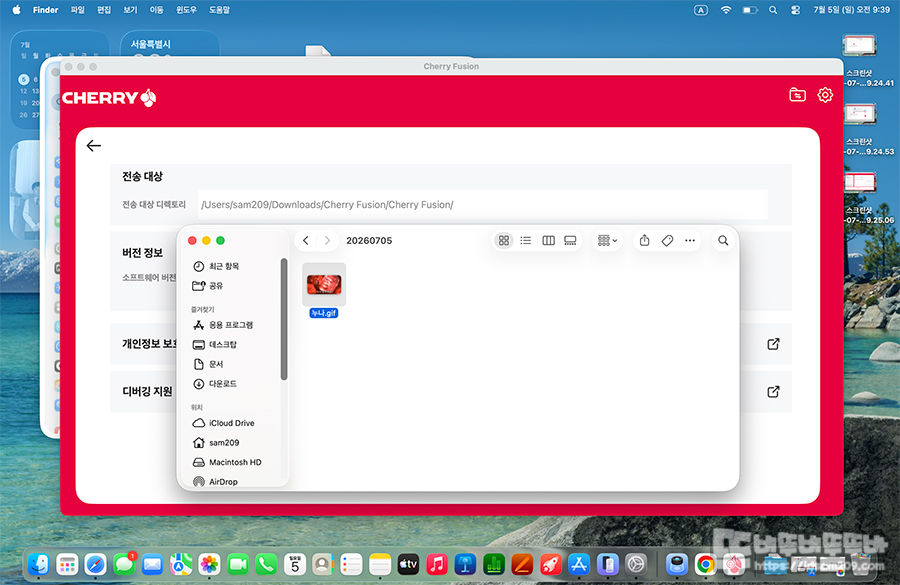Open Finder from the Dock
The height and width of the screenshot is (585, 900).
click(39, 565)
